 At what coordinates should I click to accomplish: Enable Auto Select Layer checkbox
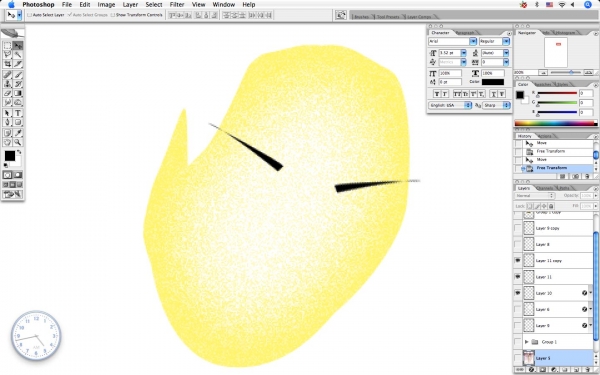29,15
